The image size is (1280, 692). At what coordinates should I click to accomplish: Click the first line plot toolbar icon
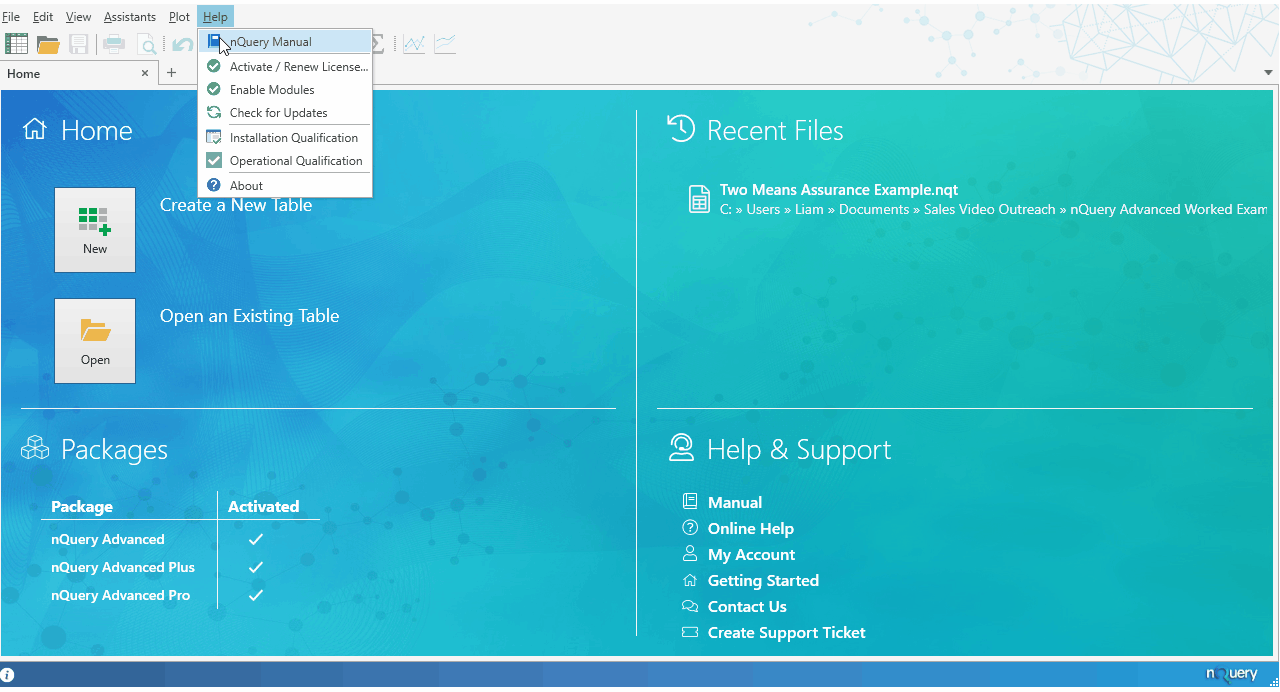(x=414, y=43)
